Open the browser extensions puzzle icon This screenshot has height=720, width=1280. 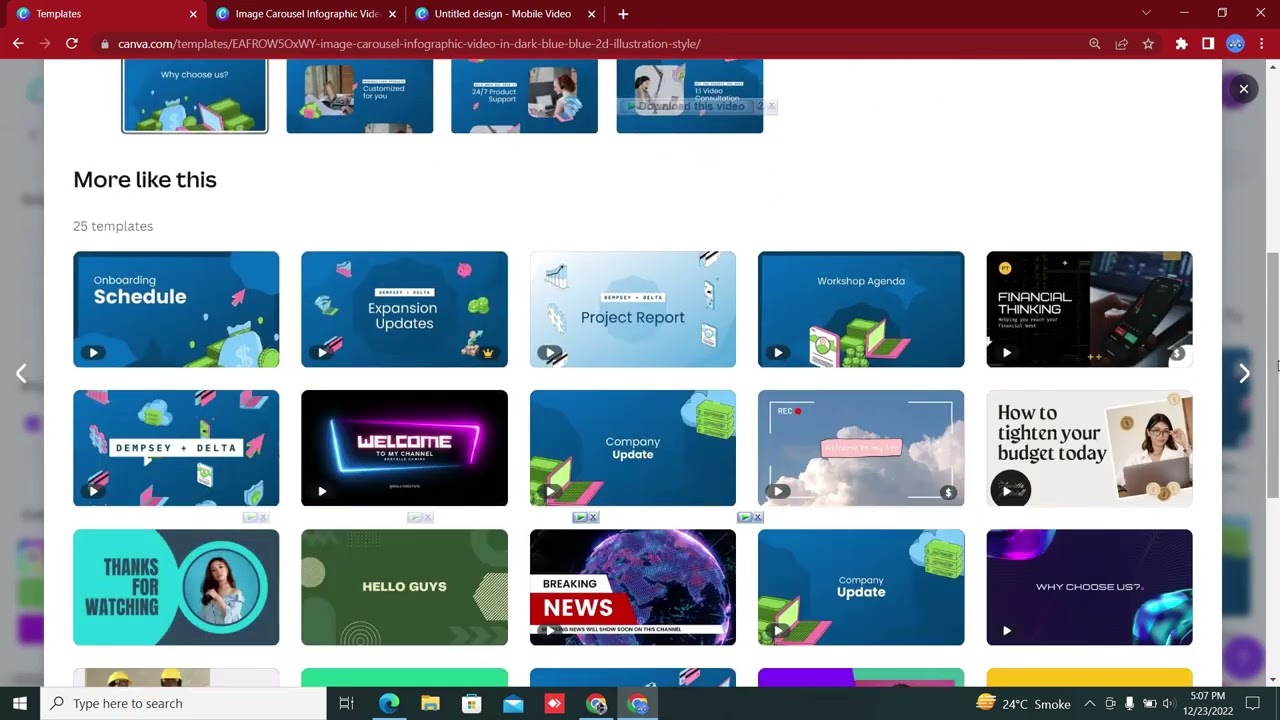coord(1181,44)
